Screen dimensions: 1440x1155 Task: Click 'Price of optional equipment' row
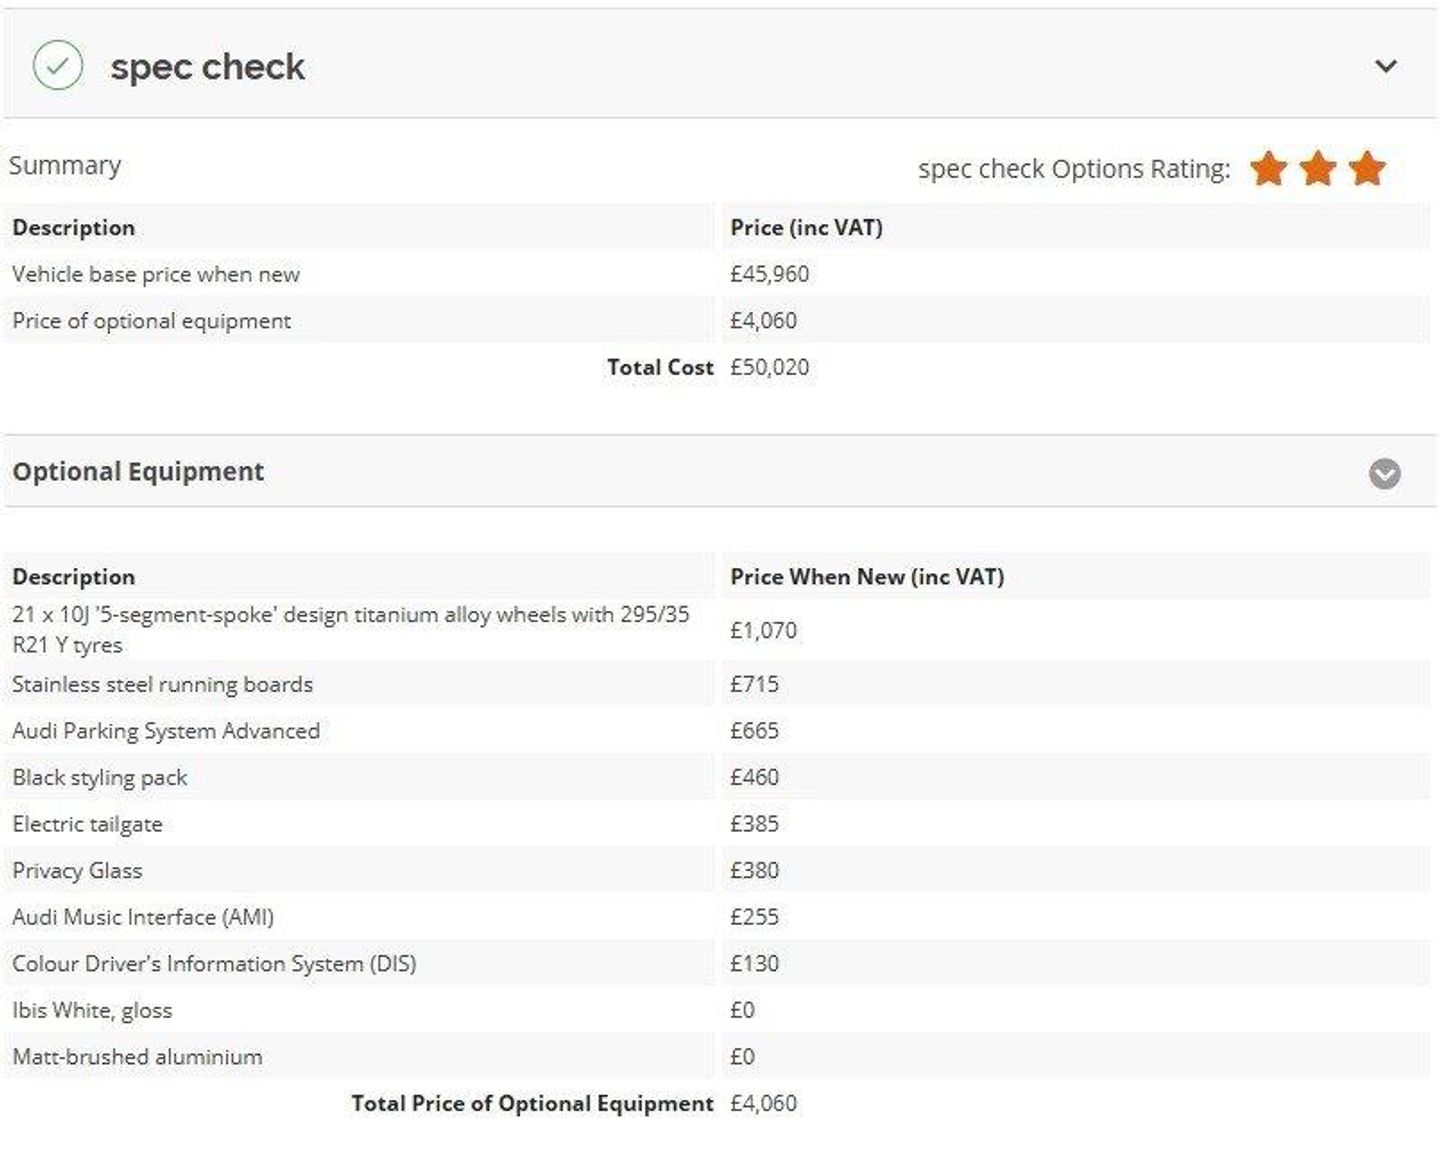click(717, 321)
